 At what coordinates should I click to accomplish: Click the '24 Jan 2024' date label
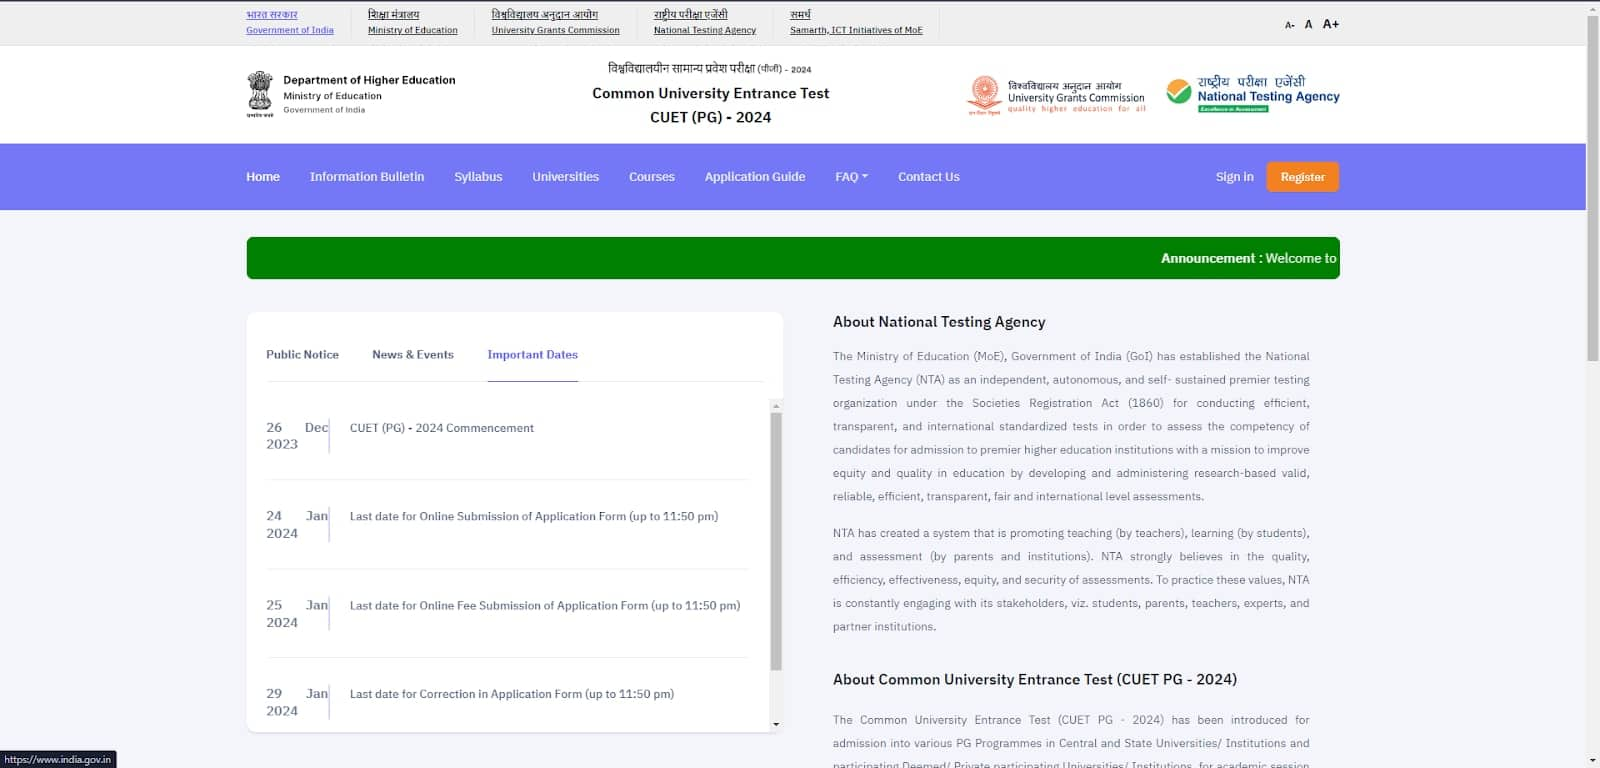297,524
